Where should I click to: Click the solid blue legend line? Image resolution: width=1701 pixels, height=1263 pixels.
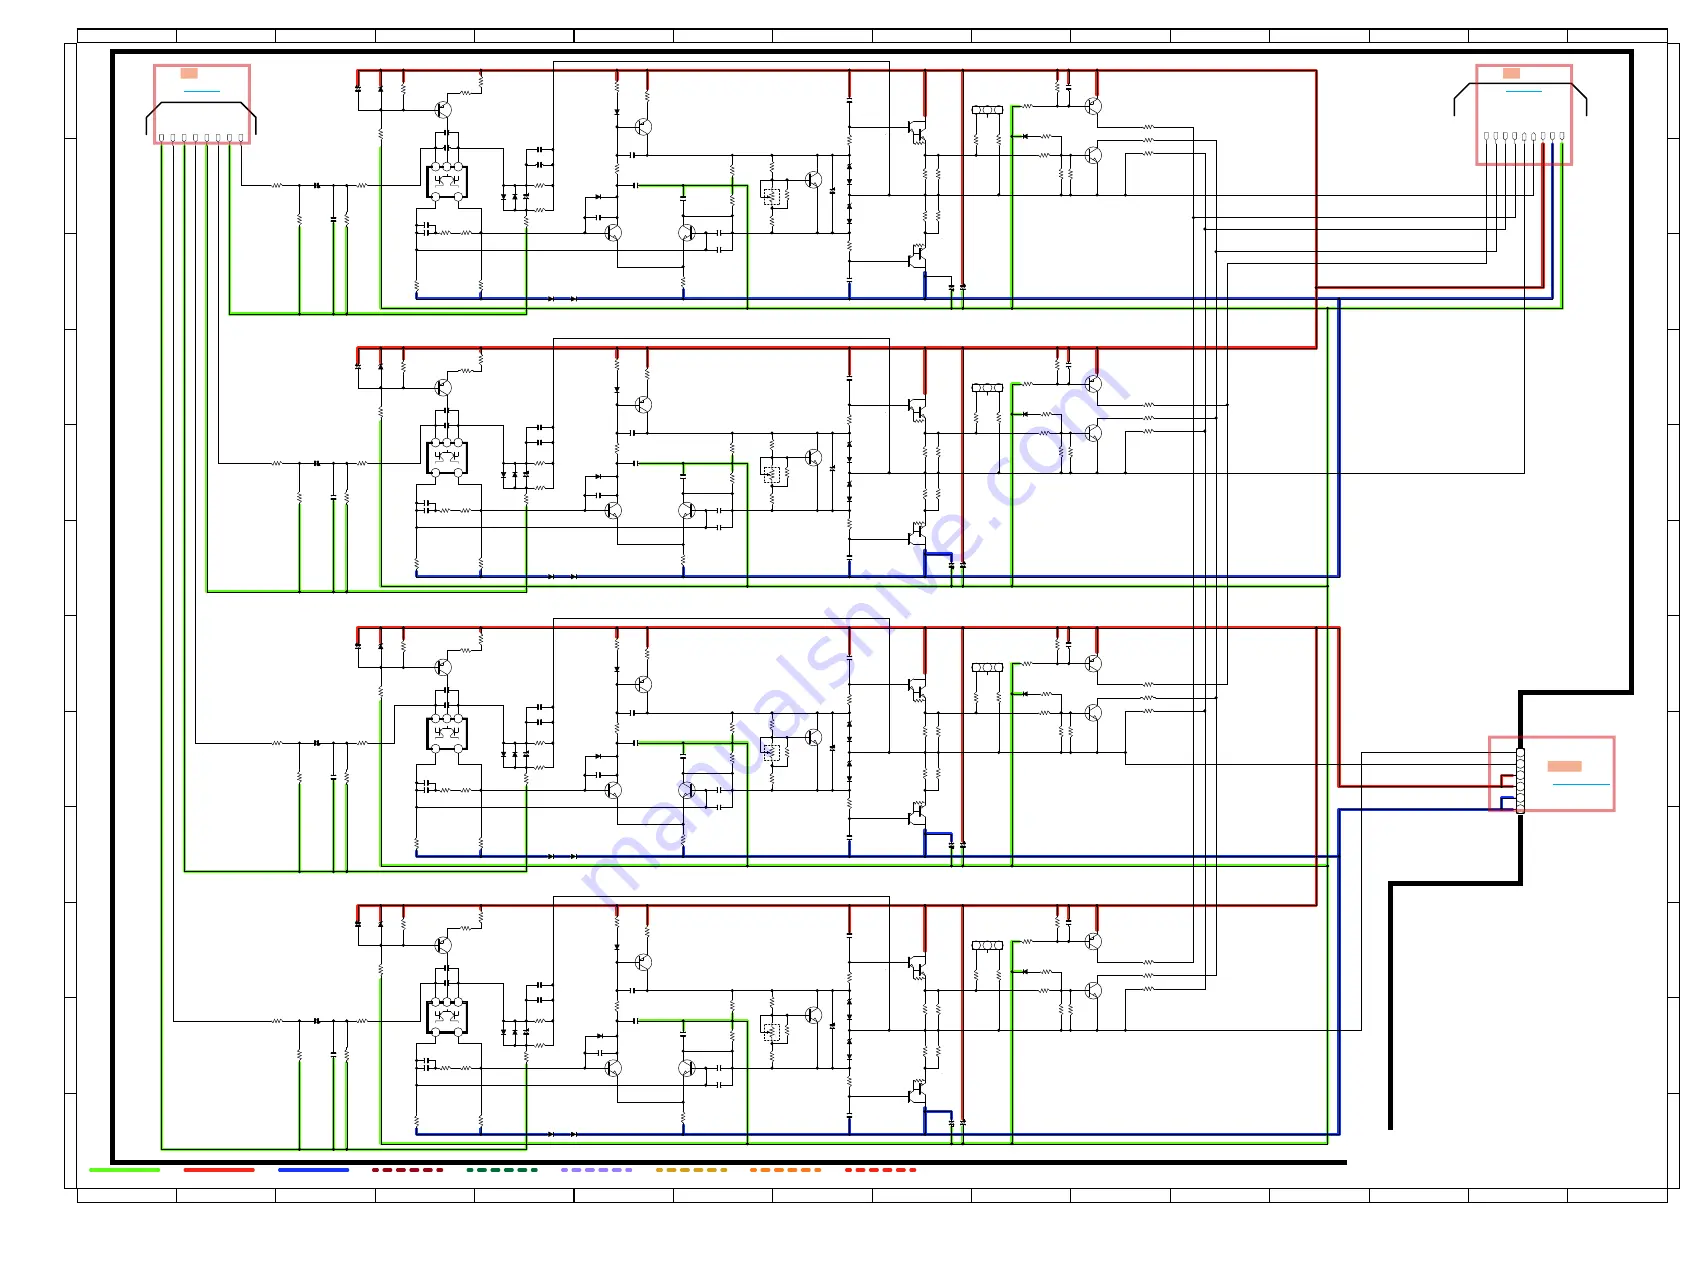(x=314, y=1169)
